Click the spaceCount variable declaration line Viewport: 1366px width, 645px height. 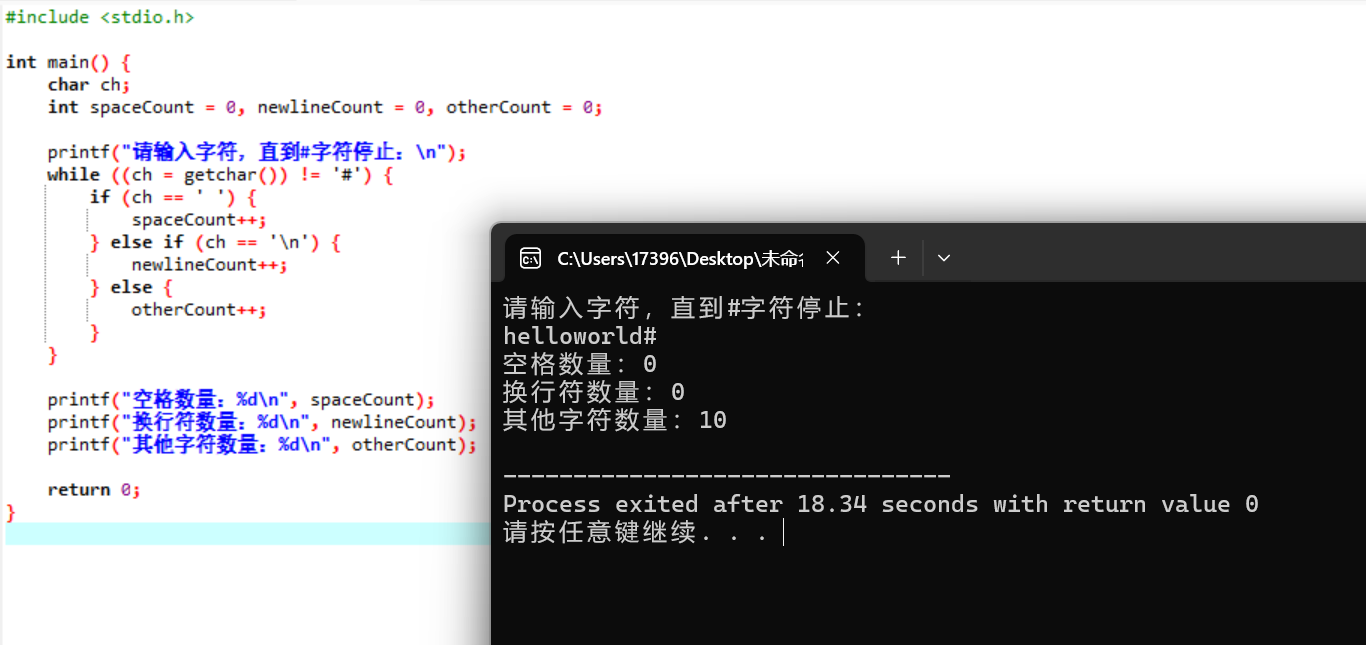click(x=325, y=107)
